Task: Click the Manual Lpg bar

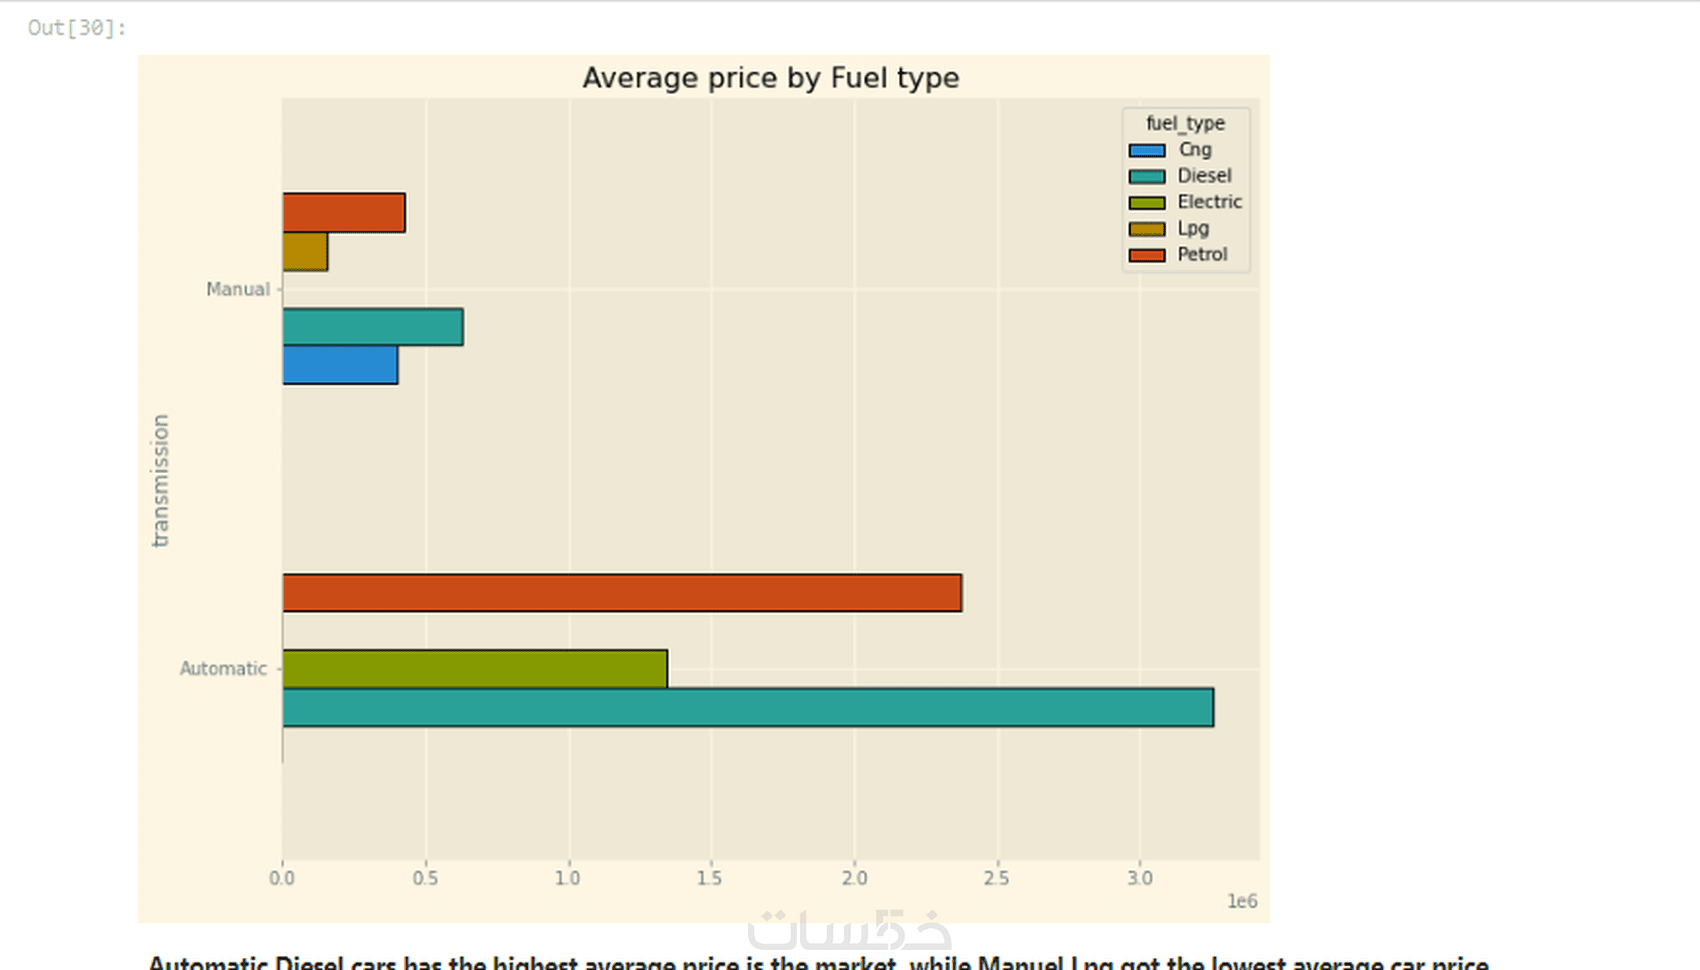Action: pyautogui.click(x=305, y=251)
